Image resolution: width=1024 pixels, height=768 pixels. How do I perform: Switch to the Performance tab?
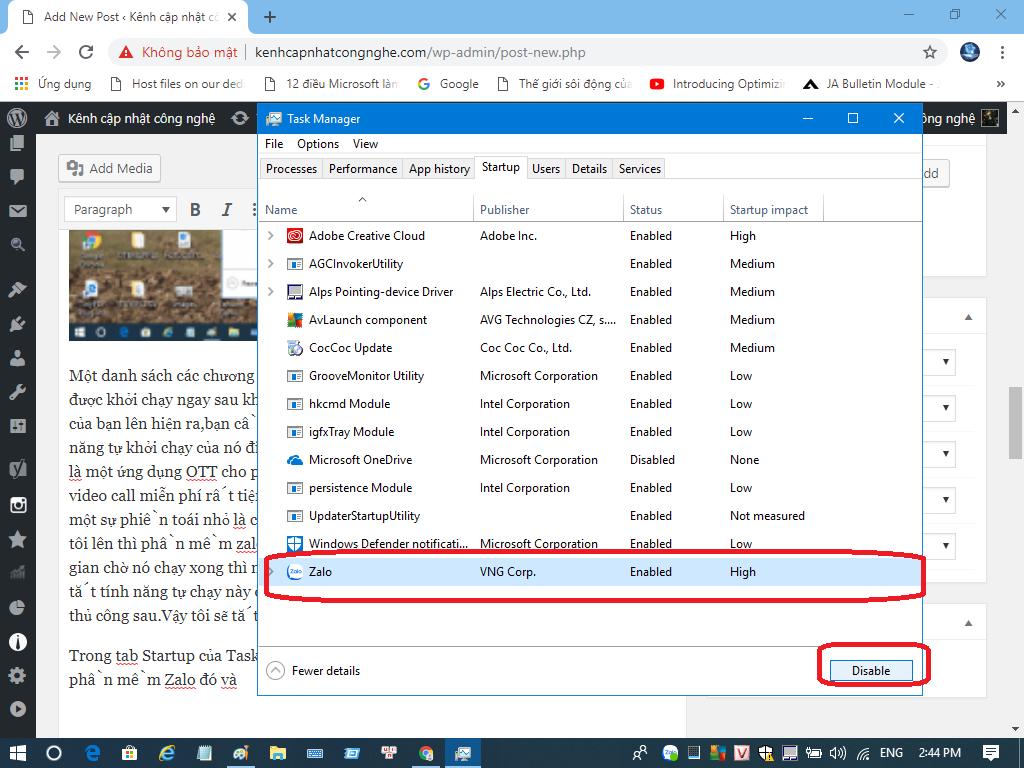[x=362, y=169]
